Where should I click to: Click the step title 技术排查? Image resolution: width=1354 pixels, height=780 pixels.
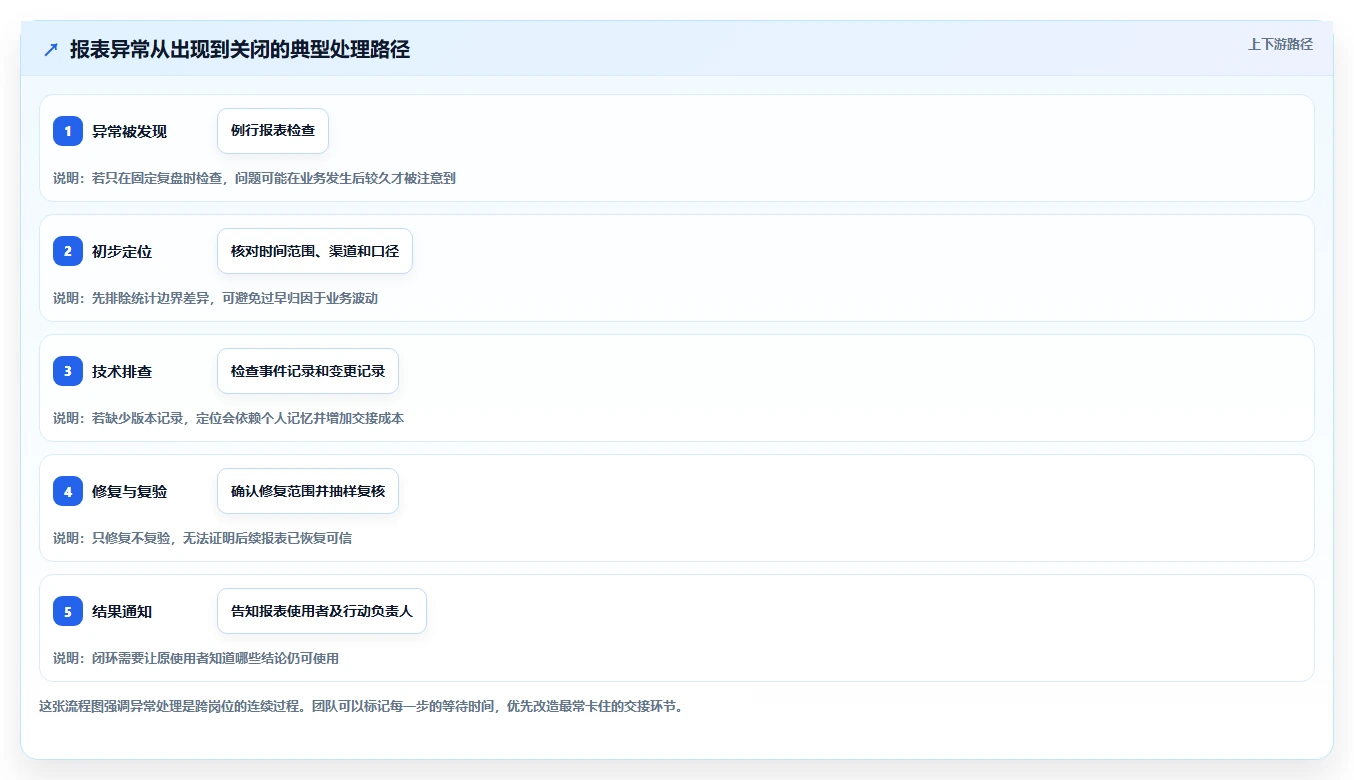click(122, 371)
